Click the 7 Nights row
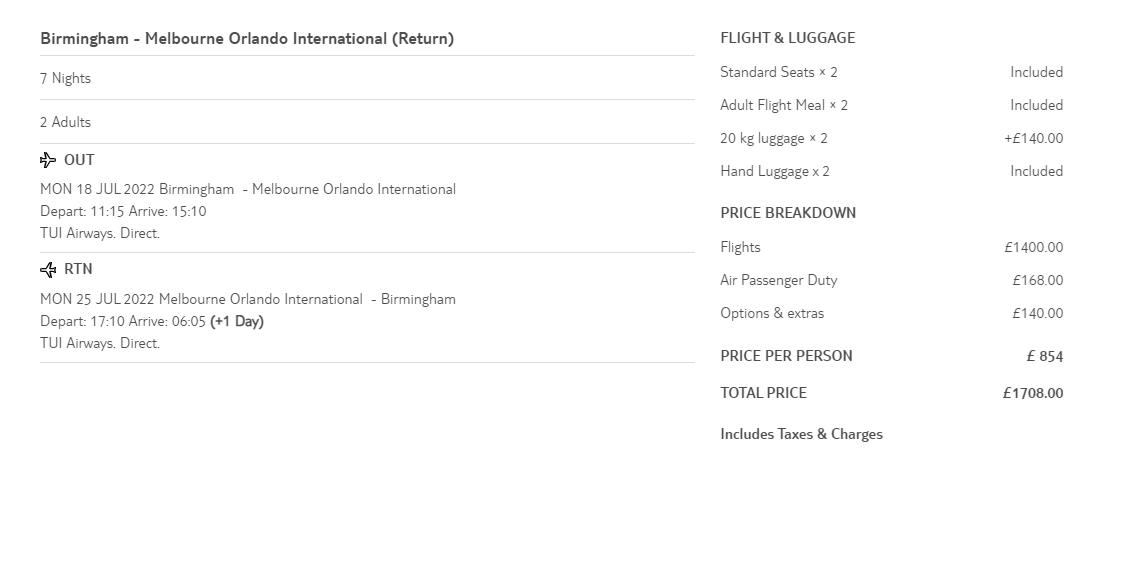Screen dimensions: 1143x587 [66, 79]
